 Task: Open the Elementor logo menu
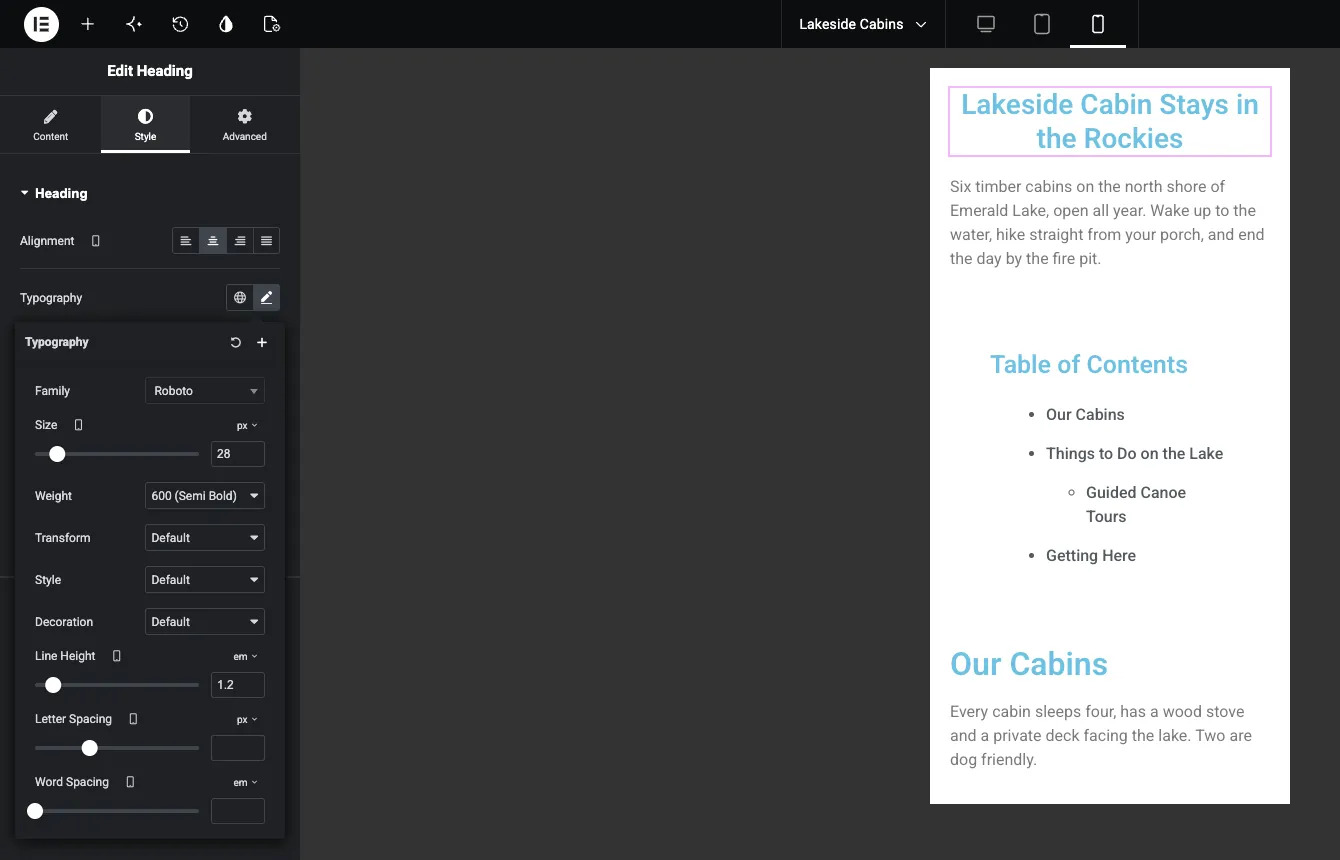(x=42, y=24)
